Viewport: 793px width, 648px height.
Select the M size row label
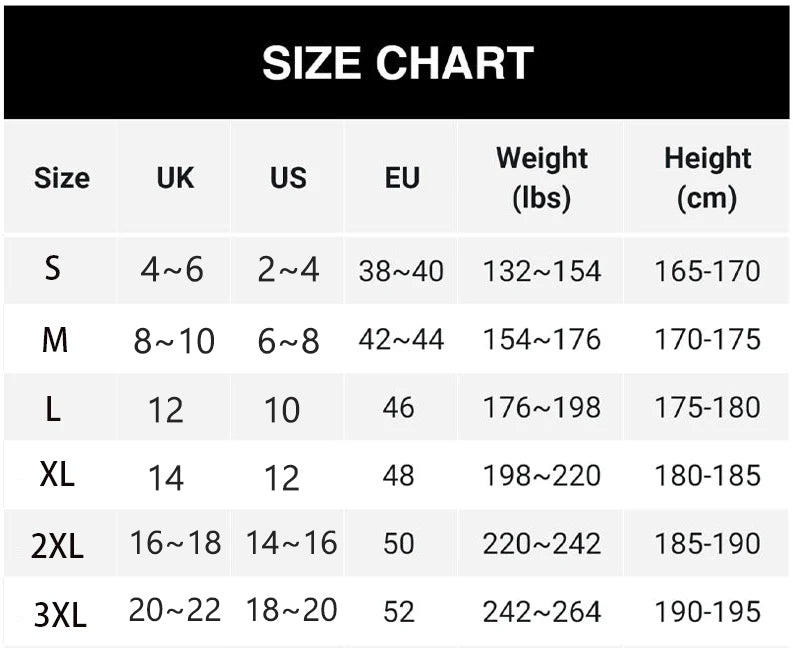[55, 340]
